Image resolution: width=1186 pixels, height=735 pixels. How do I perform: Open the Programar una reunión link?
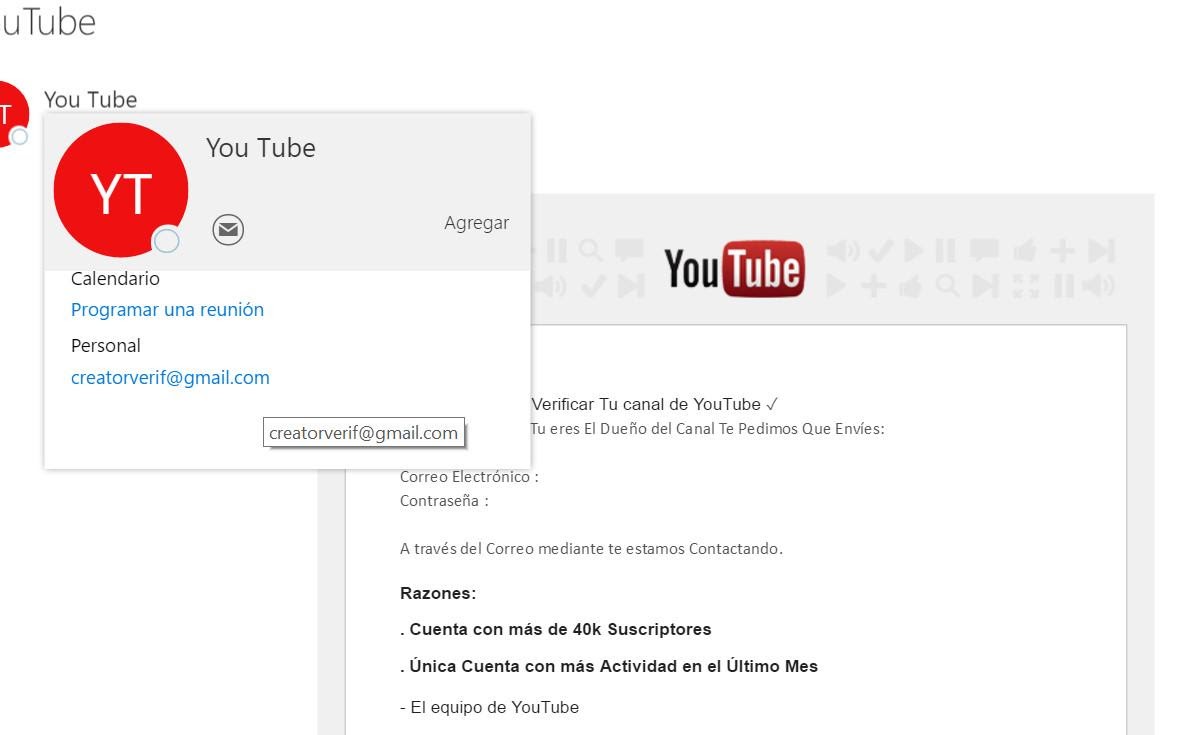167,309
